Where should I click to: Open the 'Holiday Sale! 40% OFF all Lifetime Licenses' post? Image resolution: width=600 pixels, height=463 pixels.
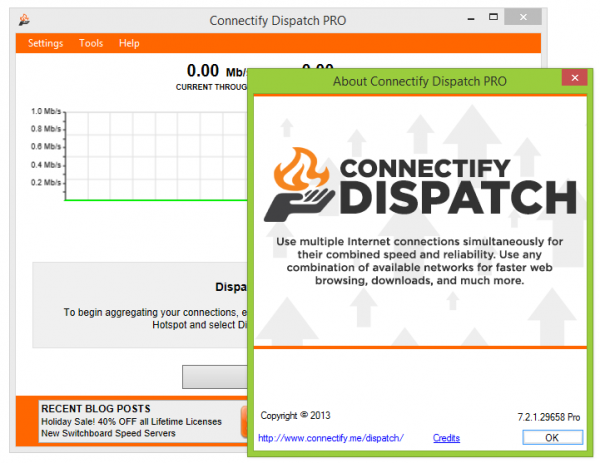(x=131, y=422)
